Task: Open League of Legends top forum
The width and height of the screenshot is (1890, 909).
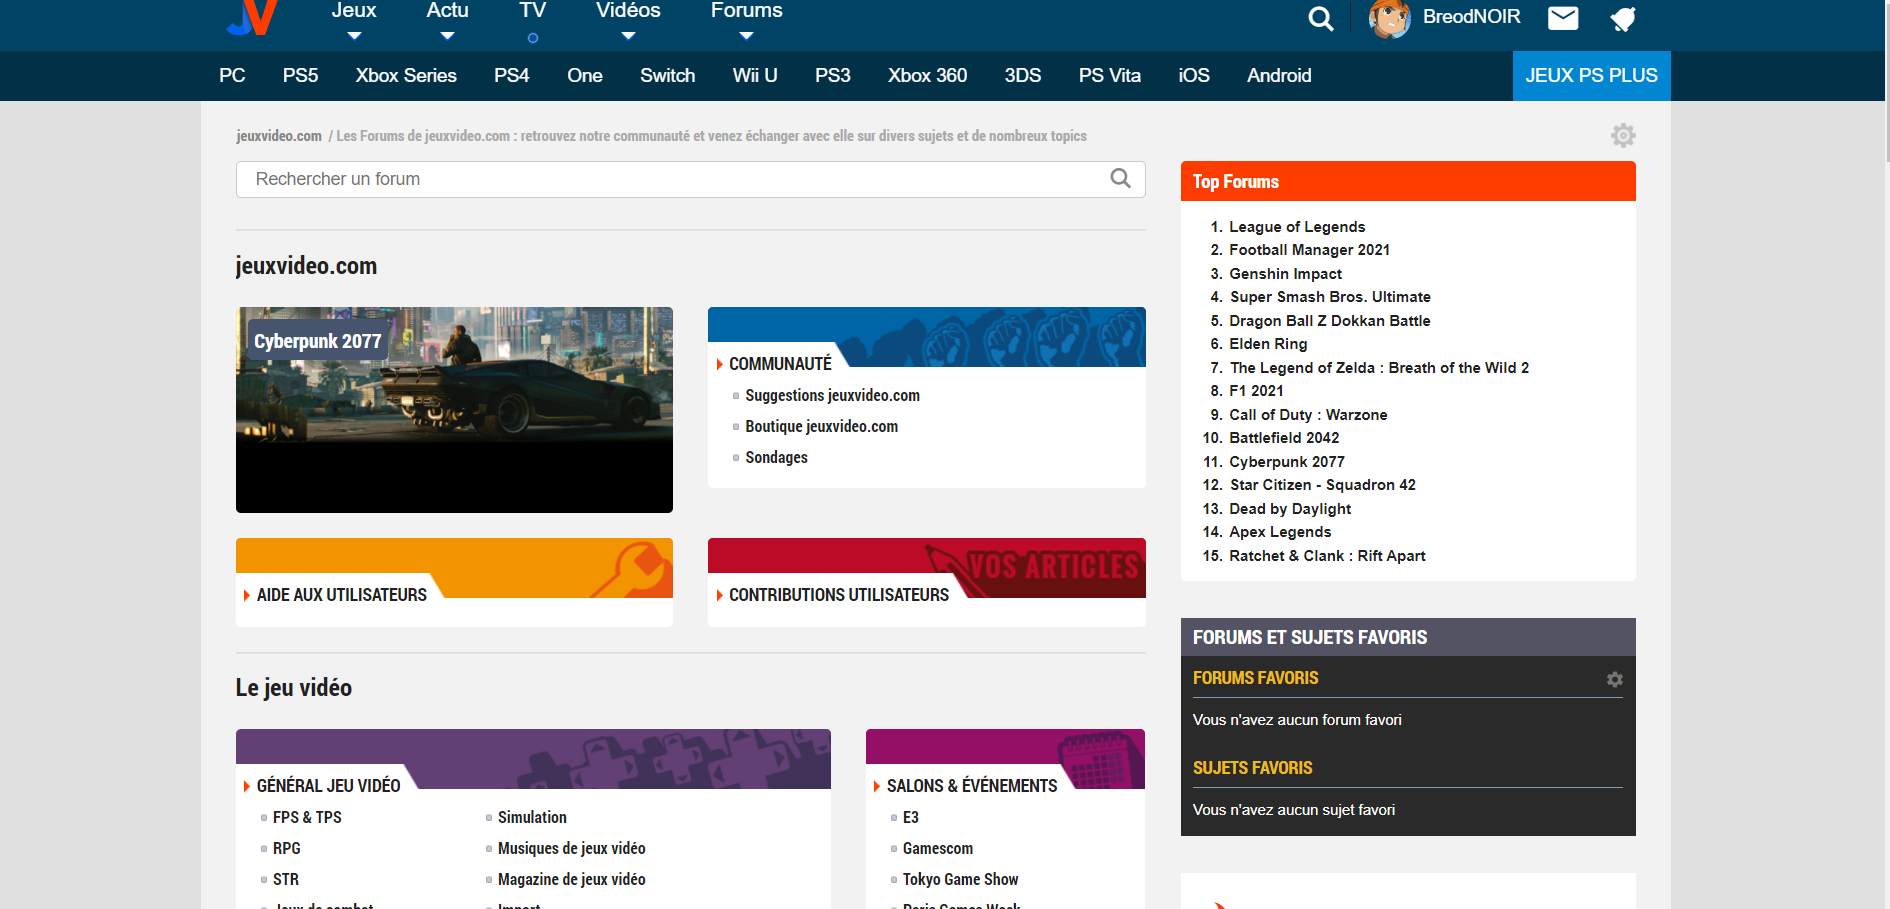Action: (1296, 227)
